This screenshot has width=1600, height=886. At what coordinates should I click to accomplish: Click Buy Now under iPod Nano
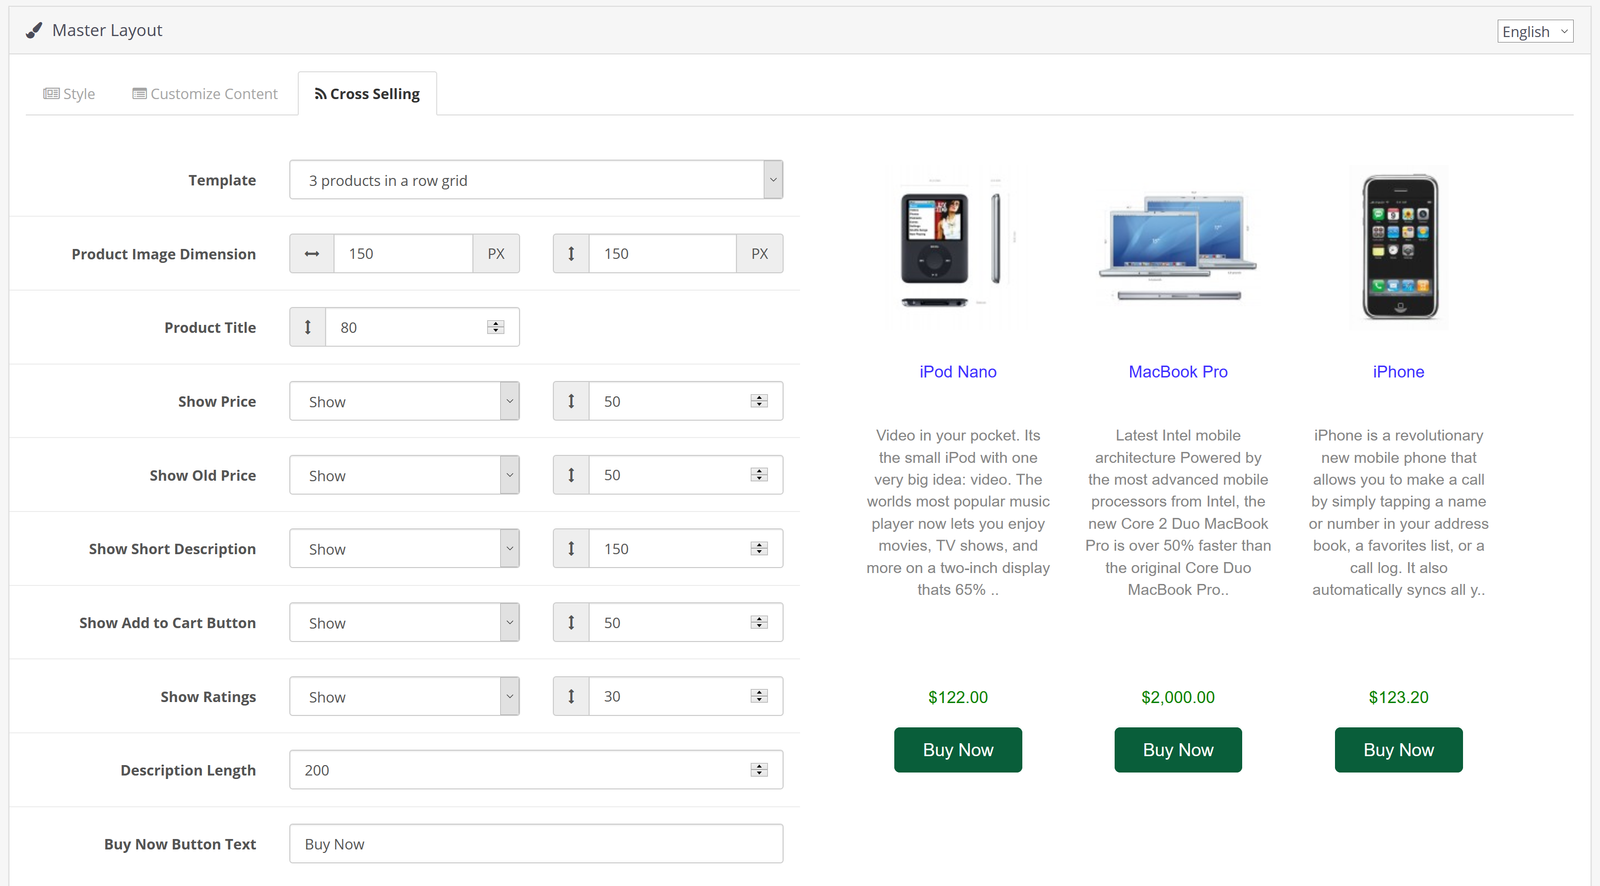pos(958,750)
